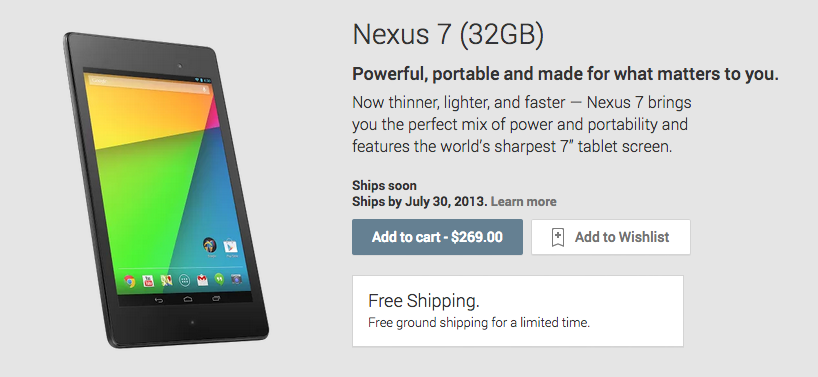This screenshot has width=818, height=377.
Task: Click the Nexus 7 product image
Action: click(166, 190)
